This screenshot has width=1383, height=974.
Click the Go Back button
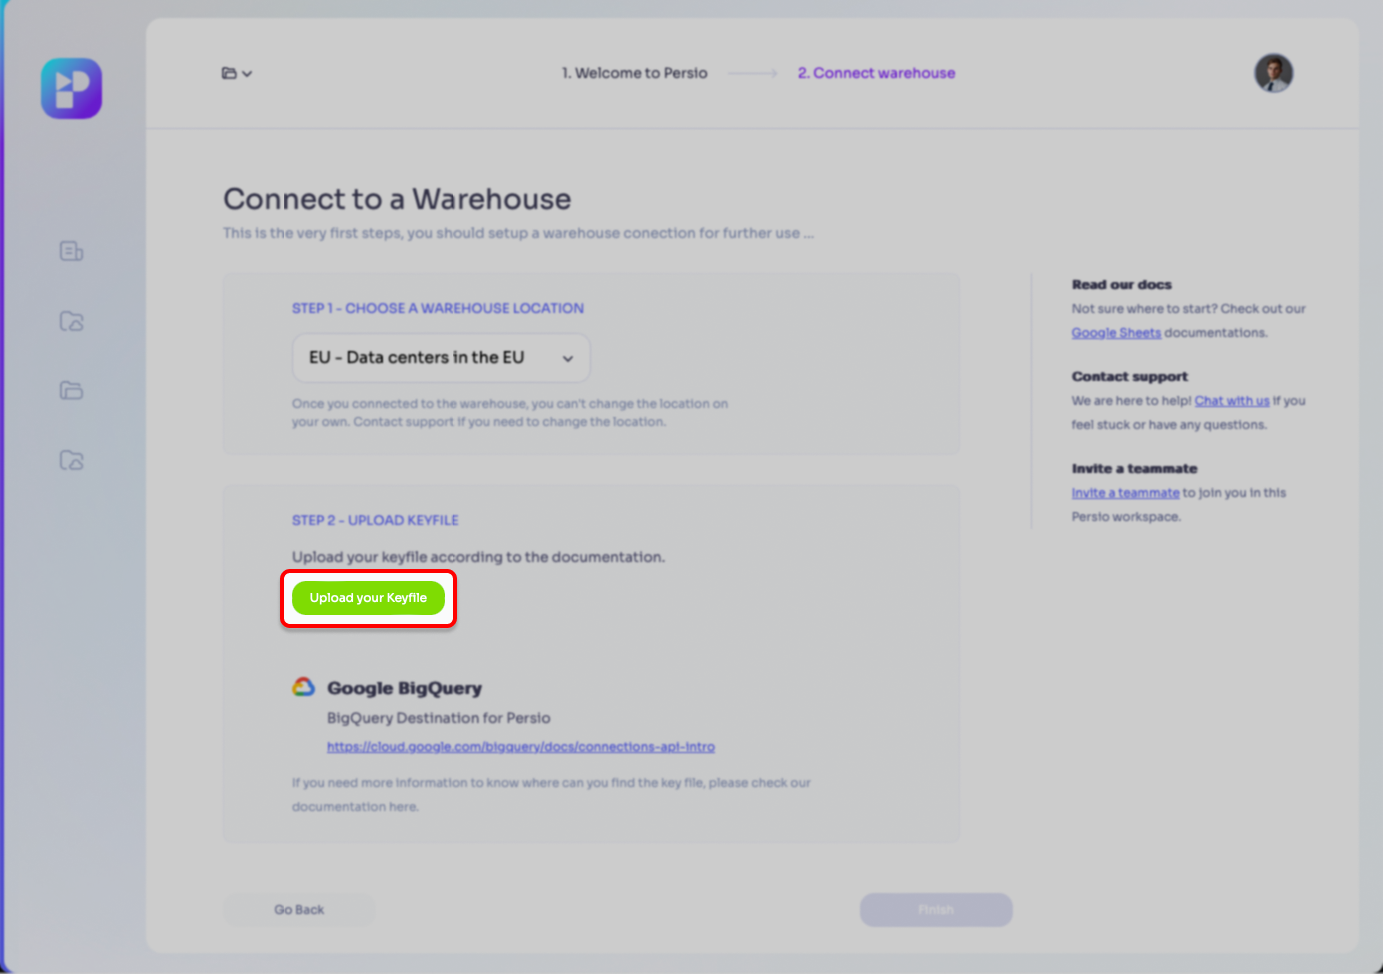click(299, 910)
